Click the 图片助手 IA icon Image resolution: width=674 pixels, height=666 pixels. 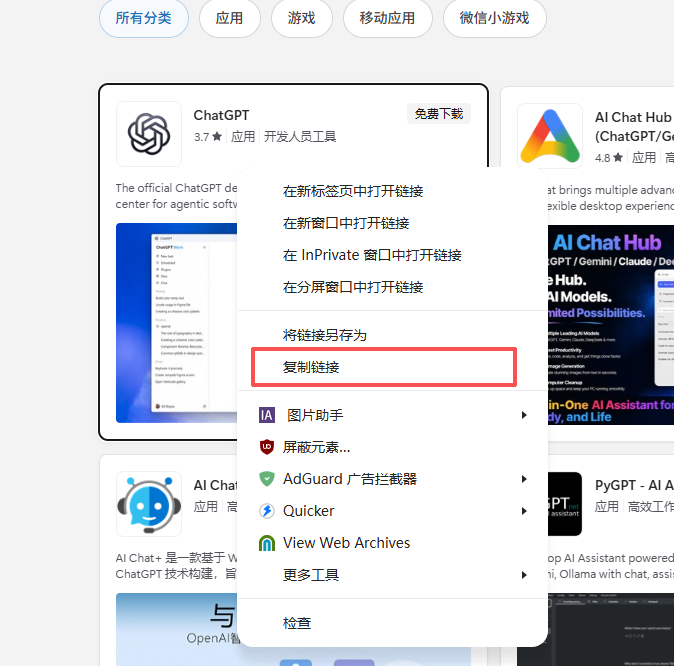point(267,415)
